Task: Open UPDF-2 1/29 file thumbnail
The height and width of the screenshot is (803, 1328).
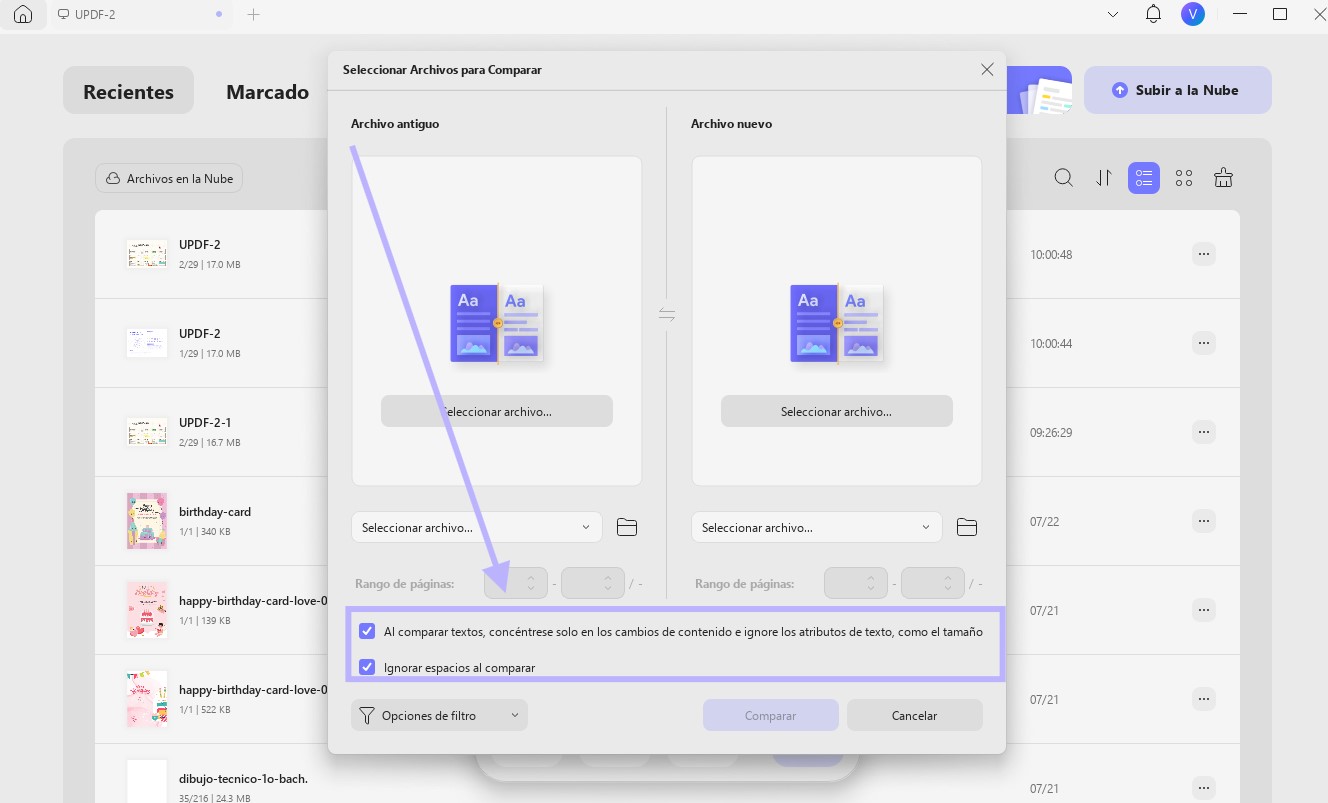Action: coord(147,343)
